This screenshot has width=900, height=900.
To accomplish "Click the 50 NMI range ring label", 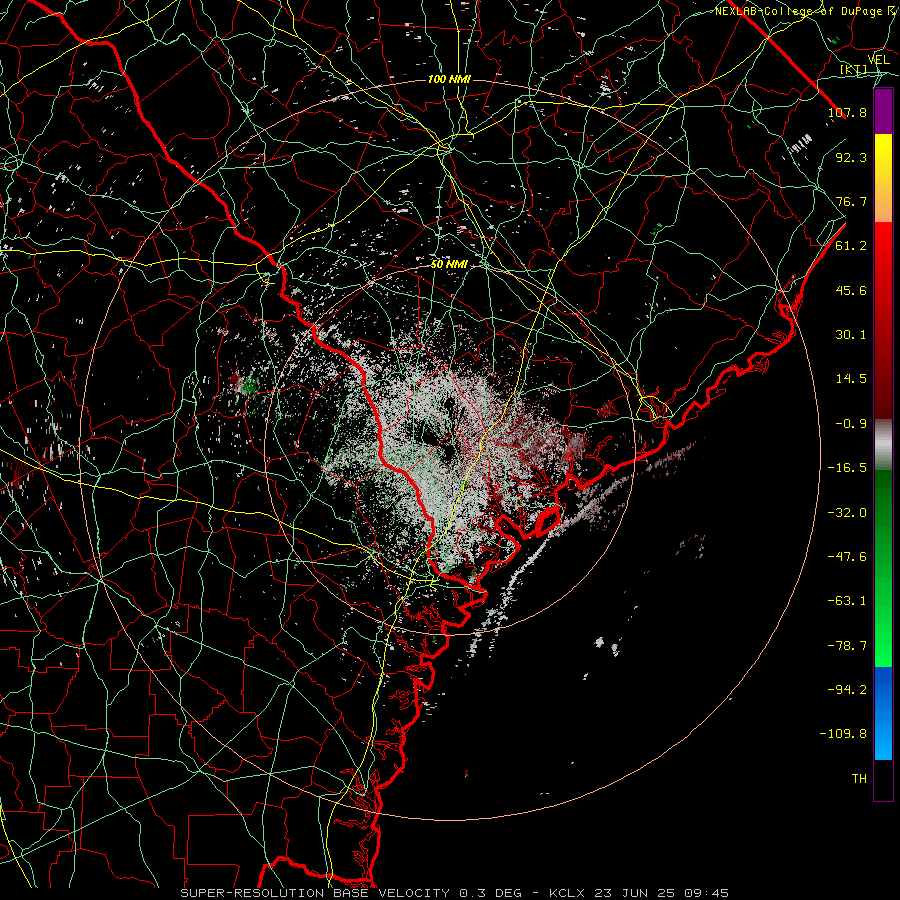I will 449,265.
